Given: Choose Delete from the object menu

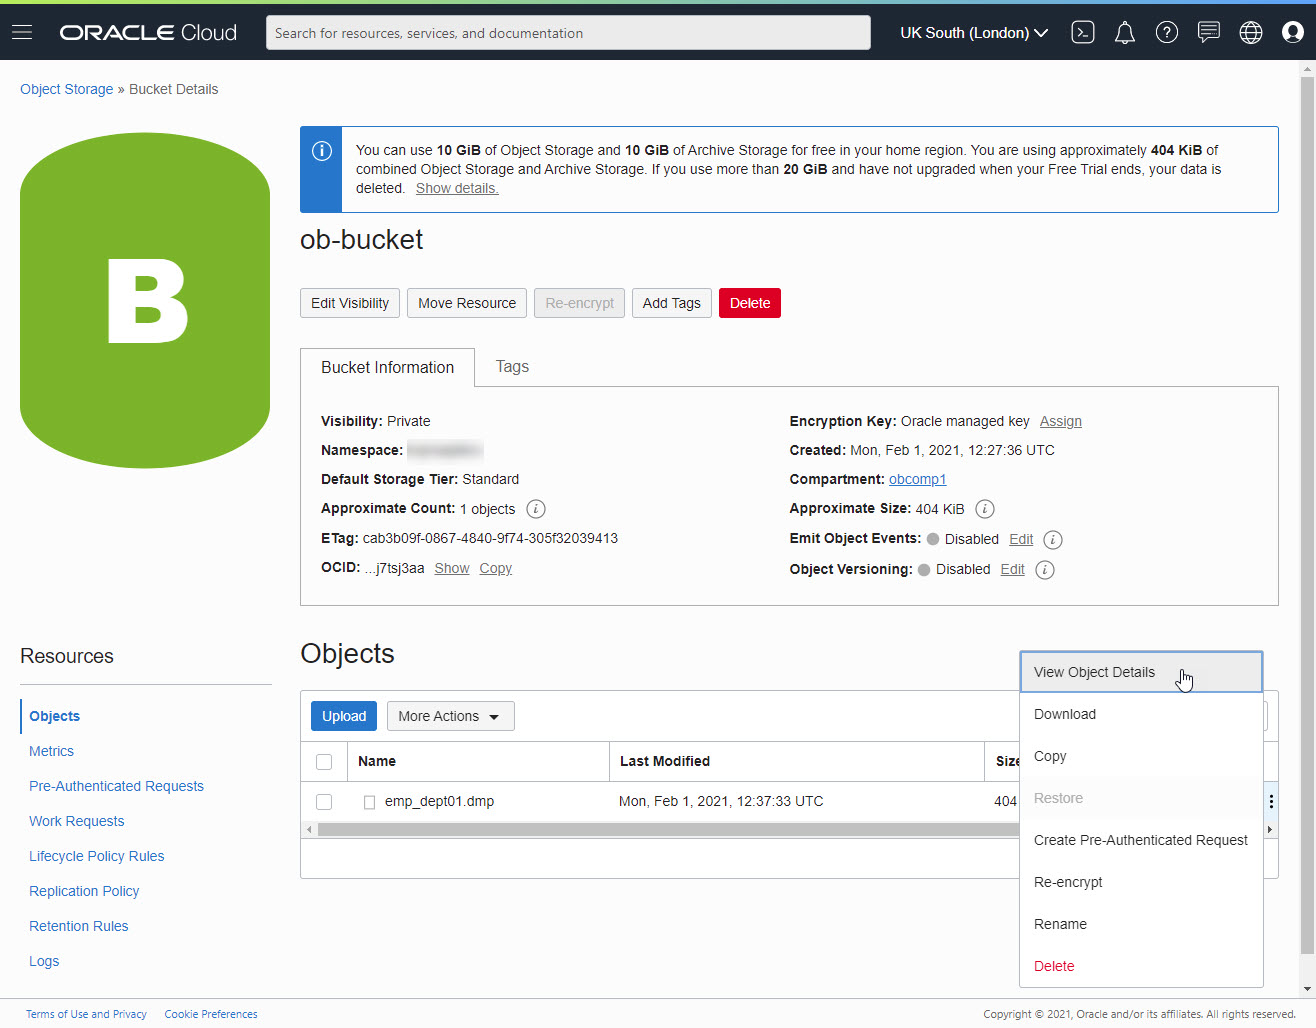Looking at the screenshot, I should click(x=1141, y=966).
